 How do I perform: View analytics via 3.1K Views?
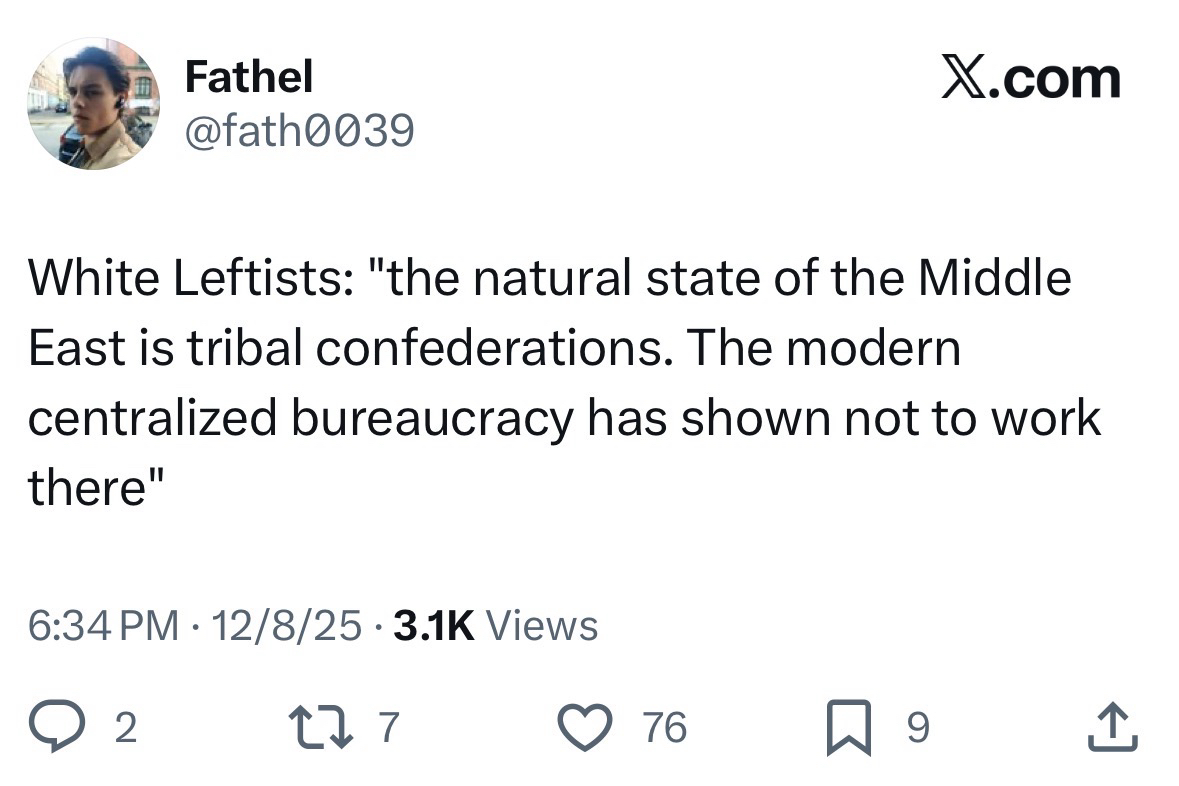[497, 627]
